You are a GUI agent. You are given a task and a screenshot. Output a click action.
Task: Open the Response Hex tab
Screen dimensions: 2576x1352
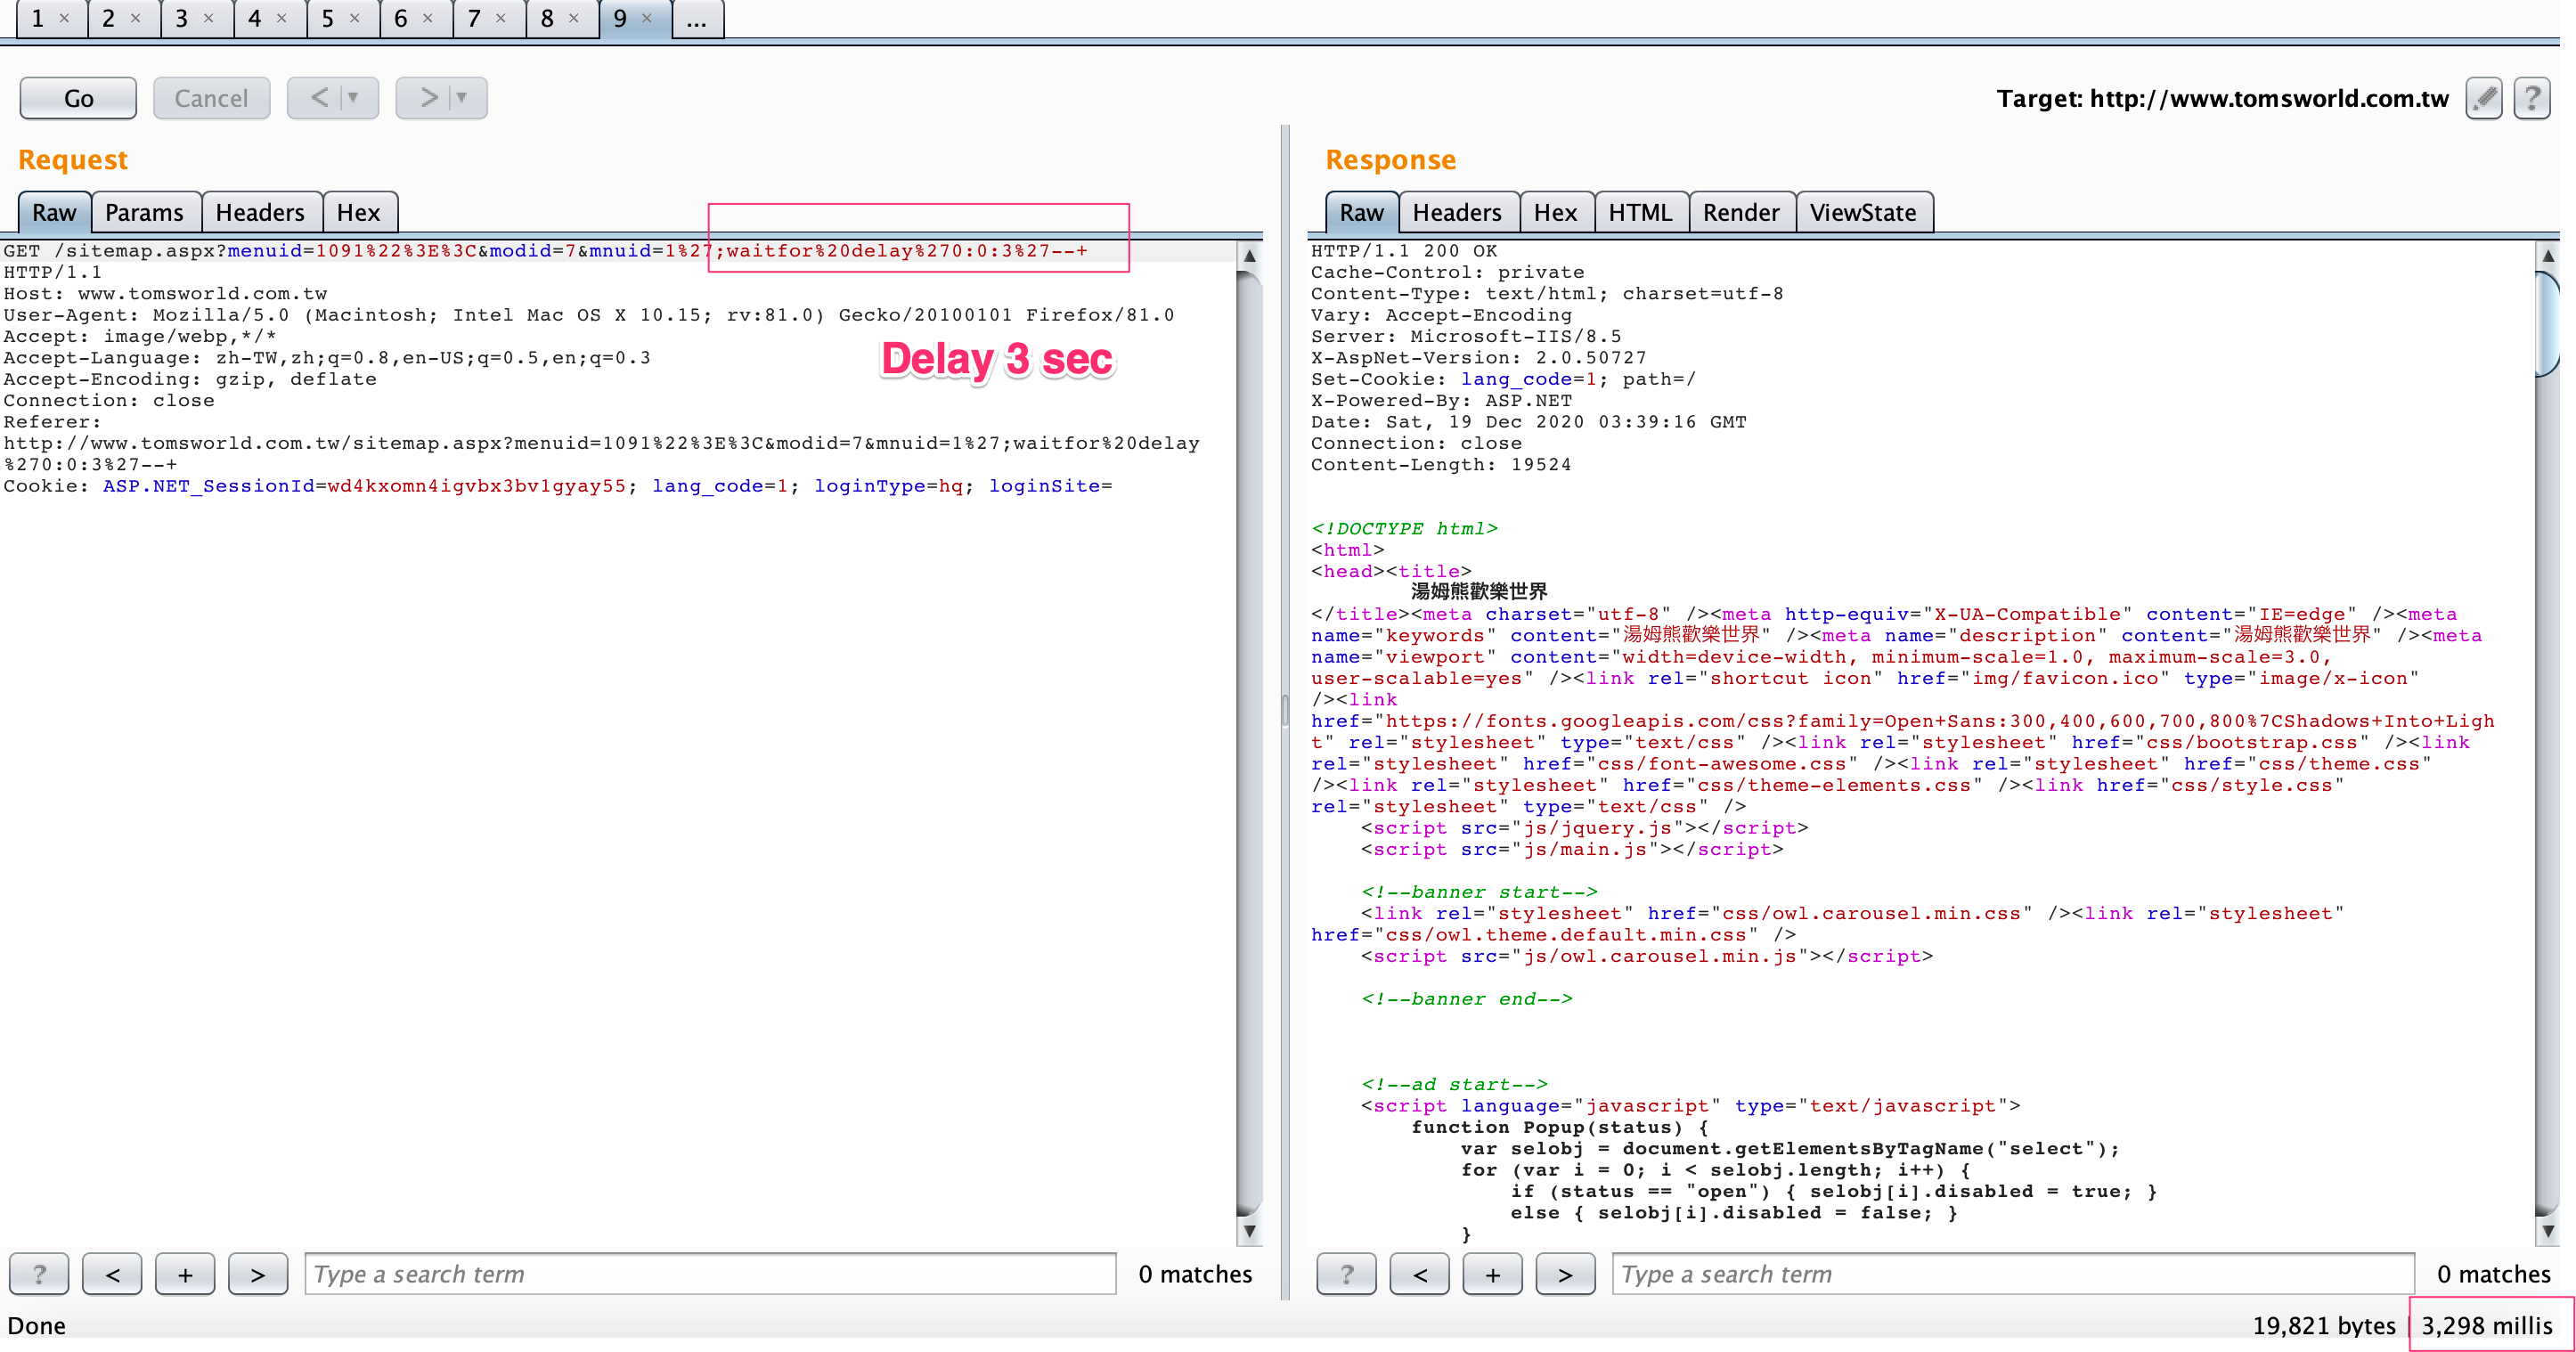1555,212
